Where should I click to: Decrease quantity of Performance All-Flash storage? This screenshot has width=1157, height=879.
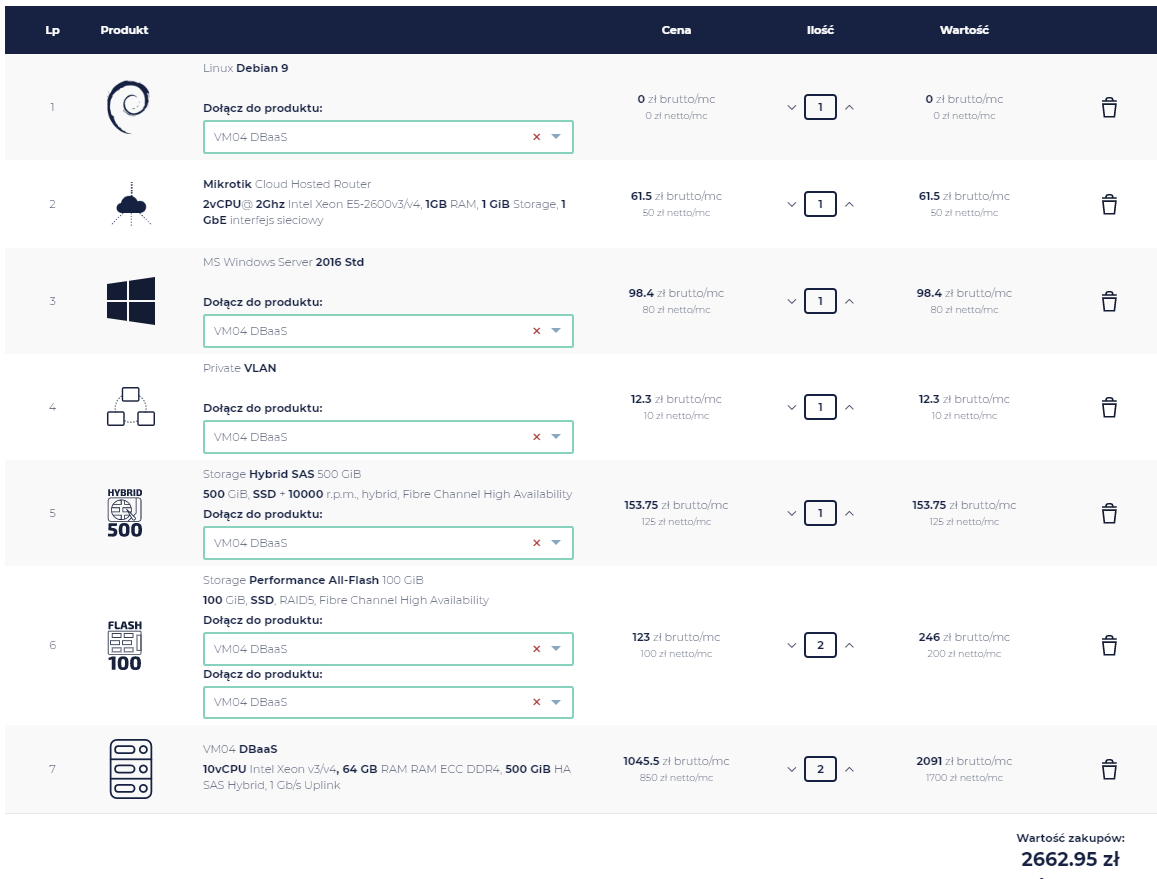point(792,645)
